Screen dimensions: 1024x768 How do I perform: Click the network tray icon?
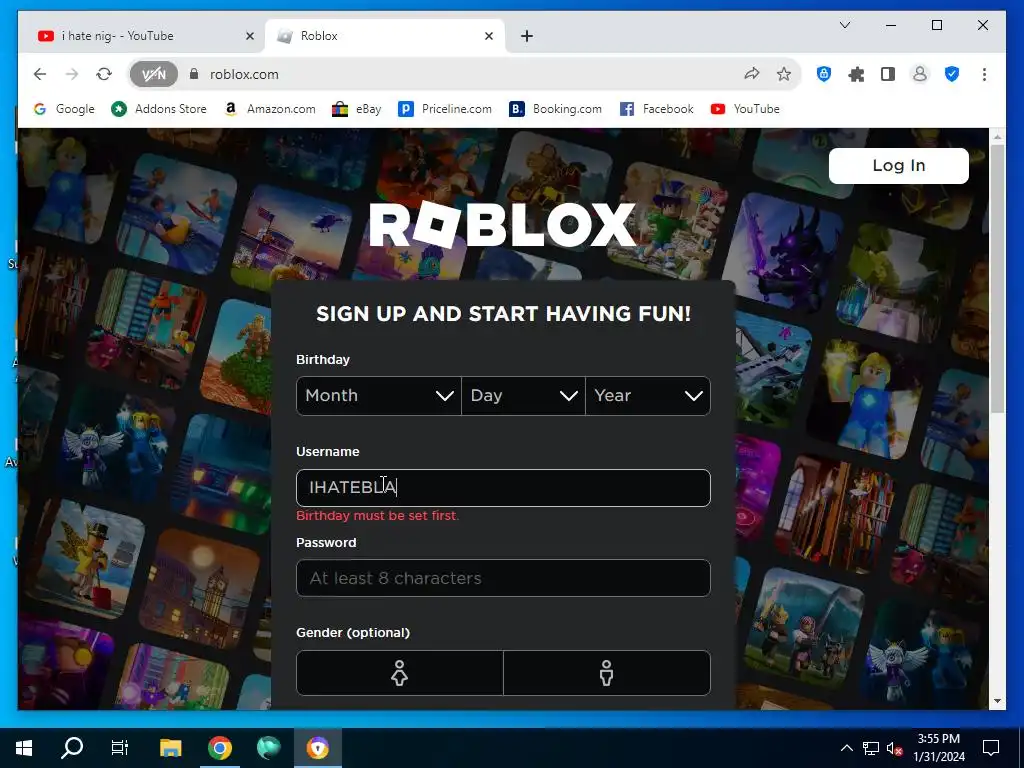871,748
